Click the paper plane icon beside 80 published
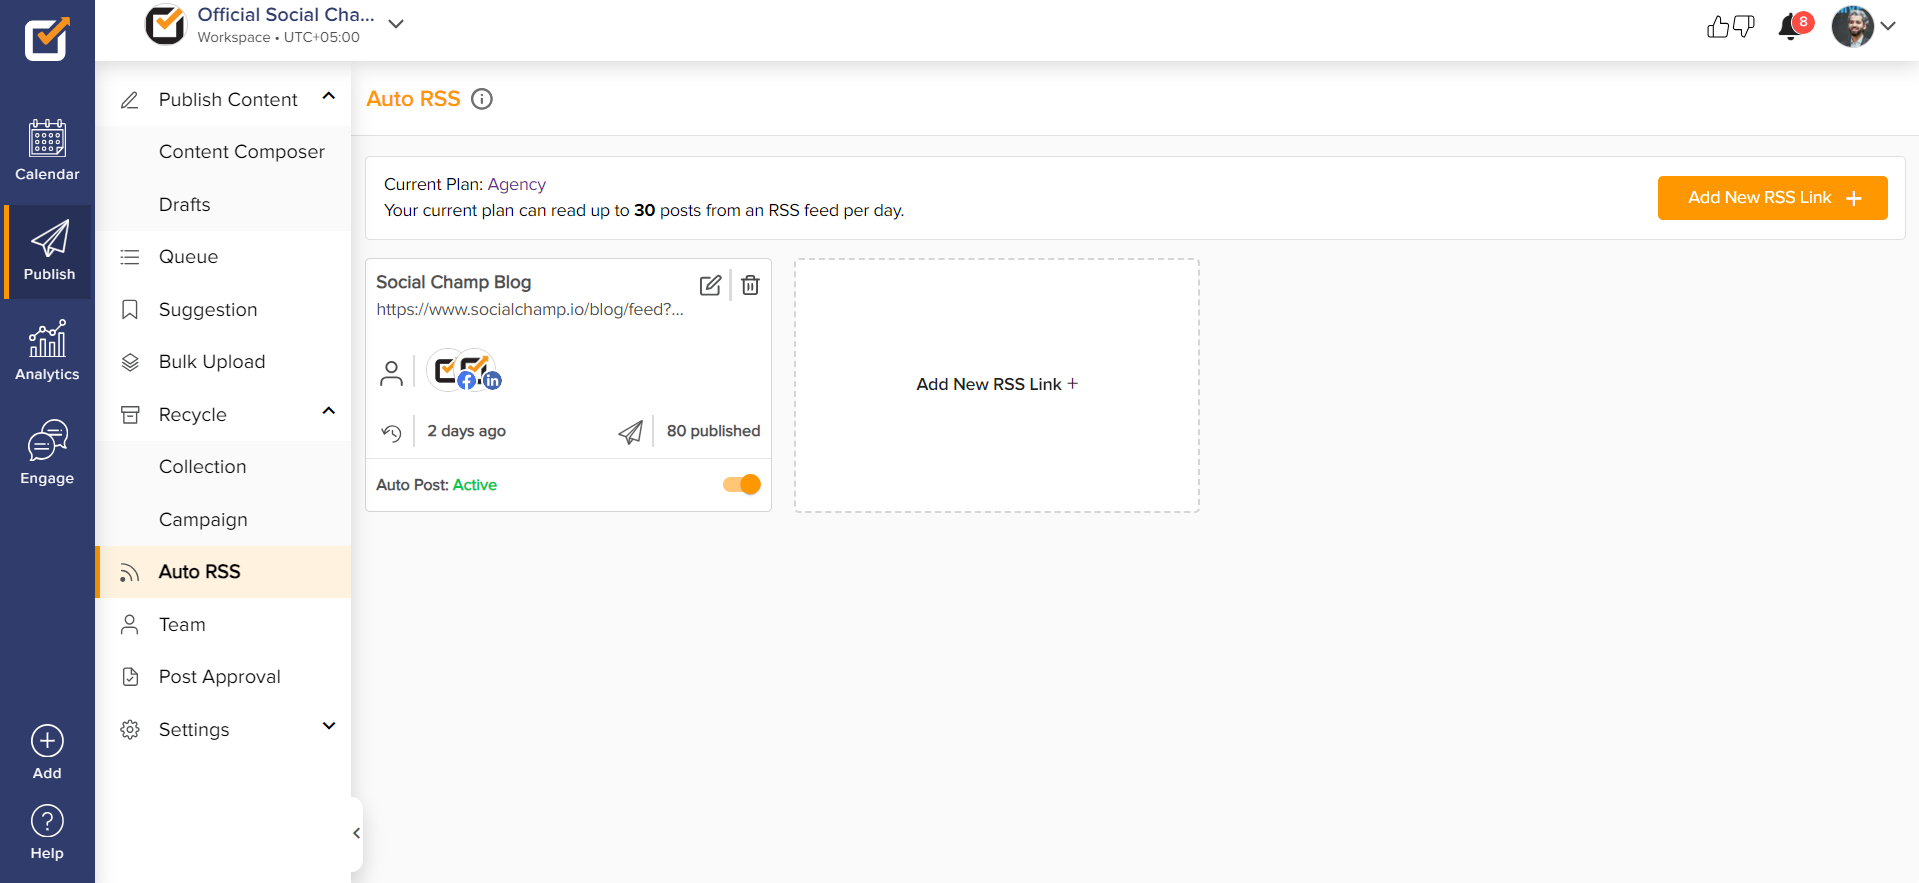Viewport: 1919px width, 883px height. coord(631,432)
